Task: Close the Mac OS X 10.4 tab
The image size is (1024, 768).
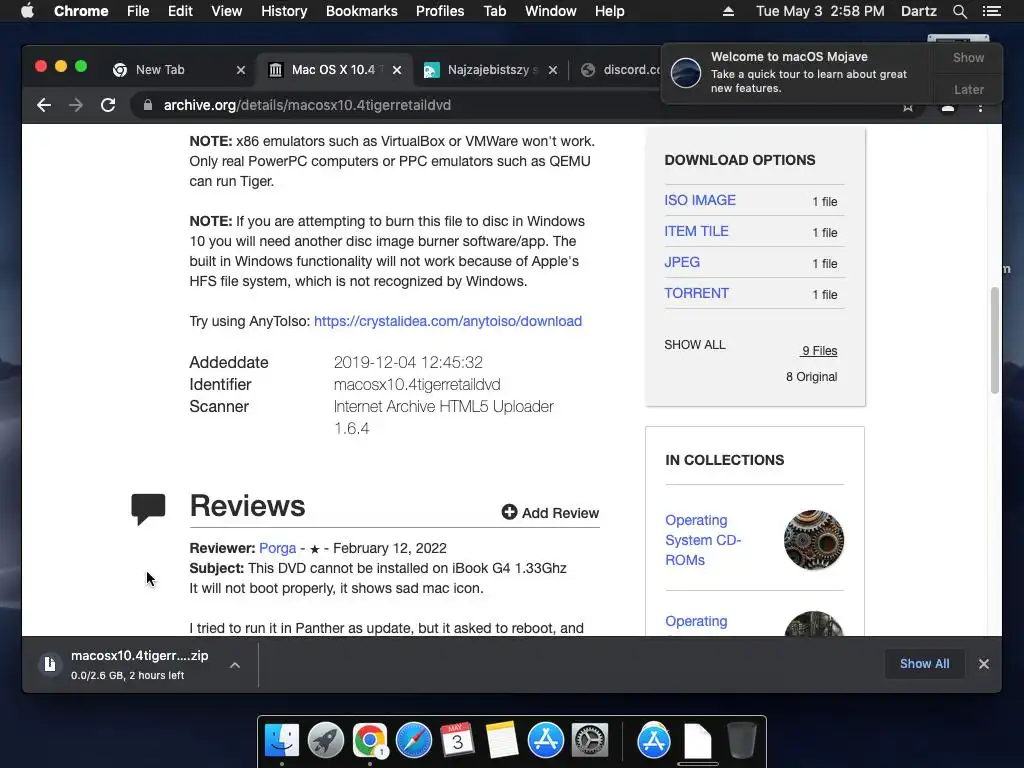Action: [x=396, y=70]
